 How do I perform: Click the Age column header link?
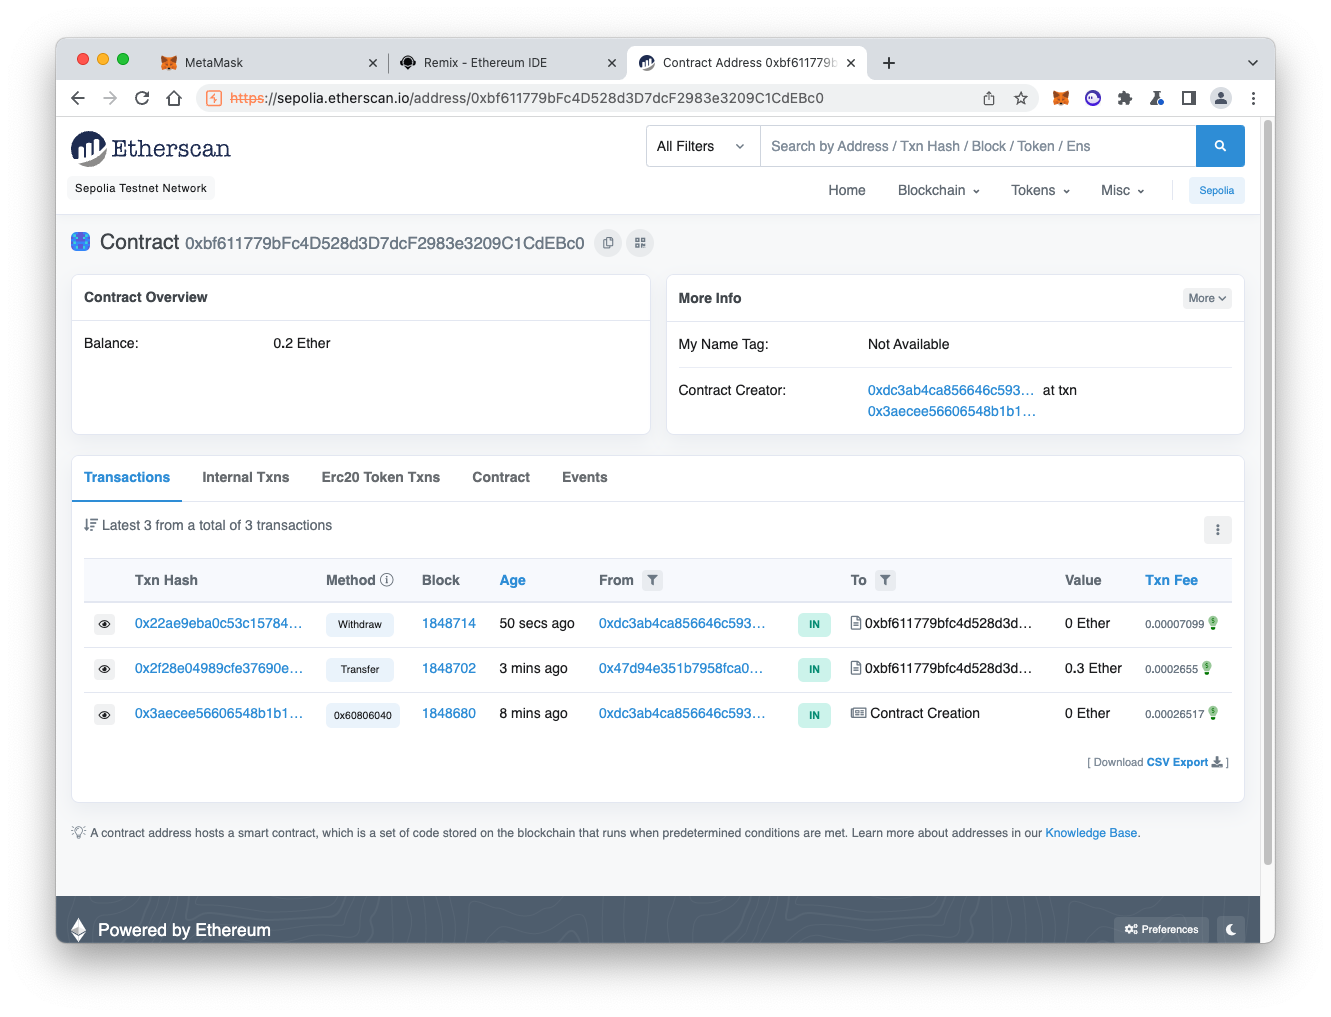click(x=513, y=580)
